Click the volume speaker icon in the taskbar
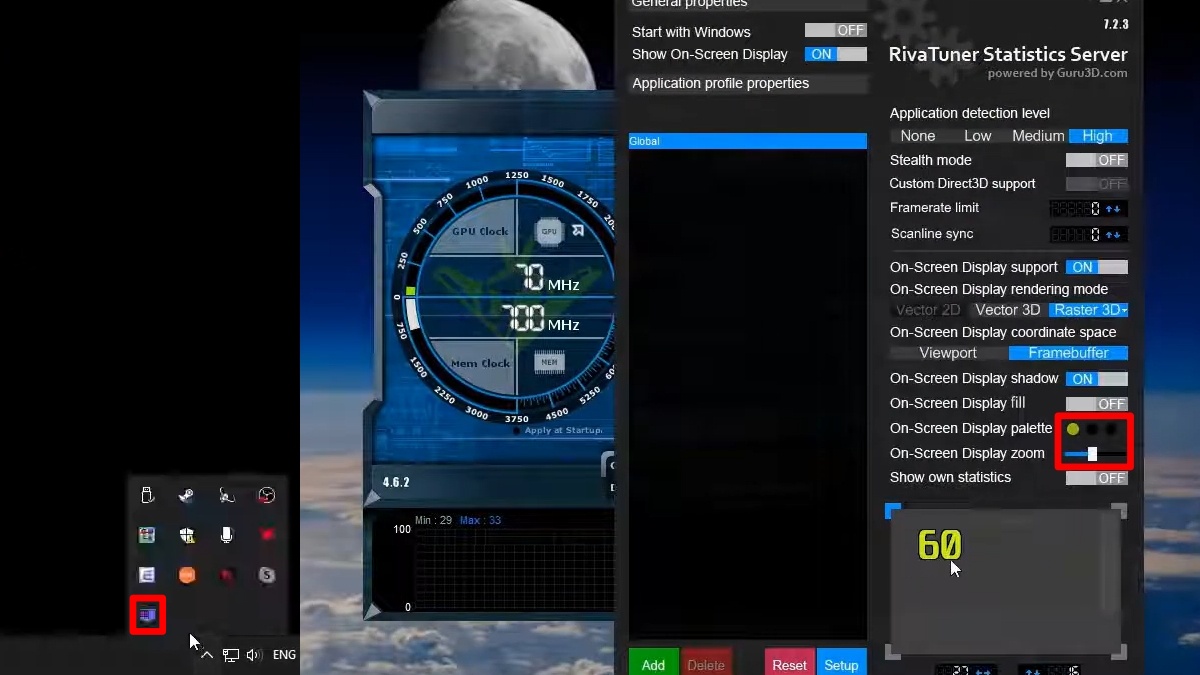Viewport: 1200px width, 675px height. [253, 655]
